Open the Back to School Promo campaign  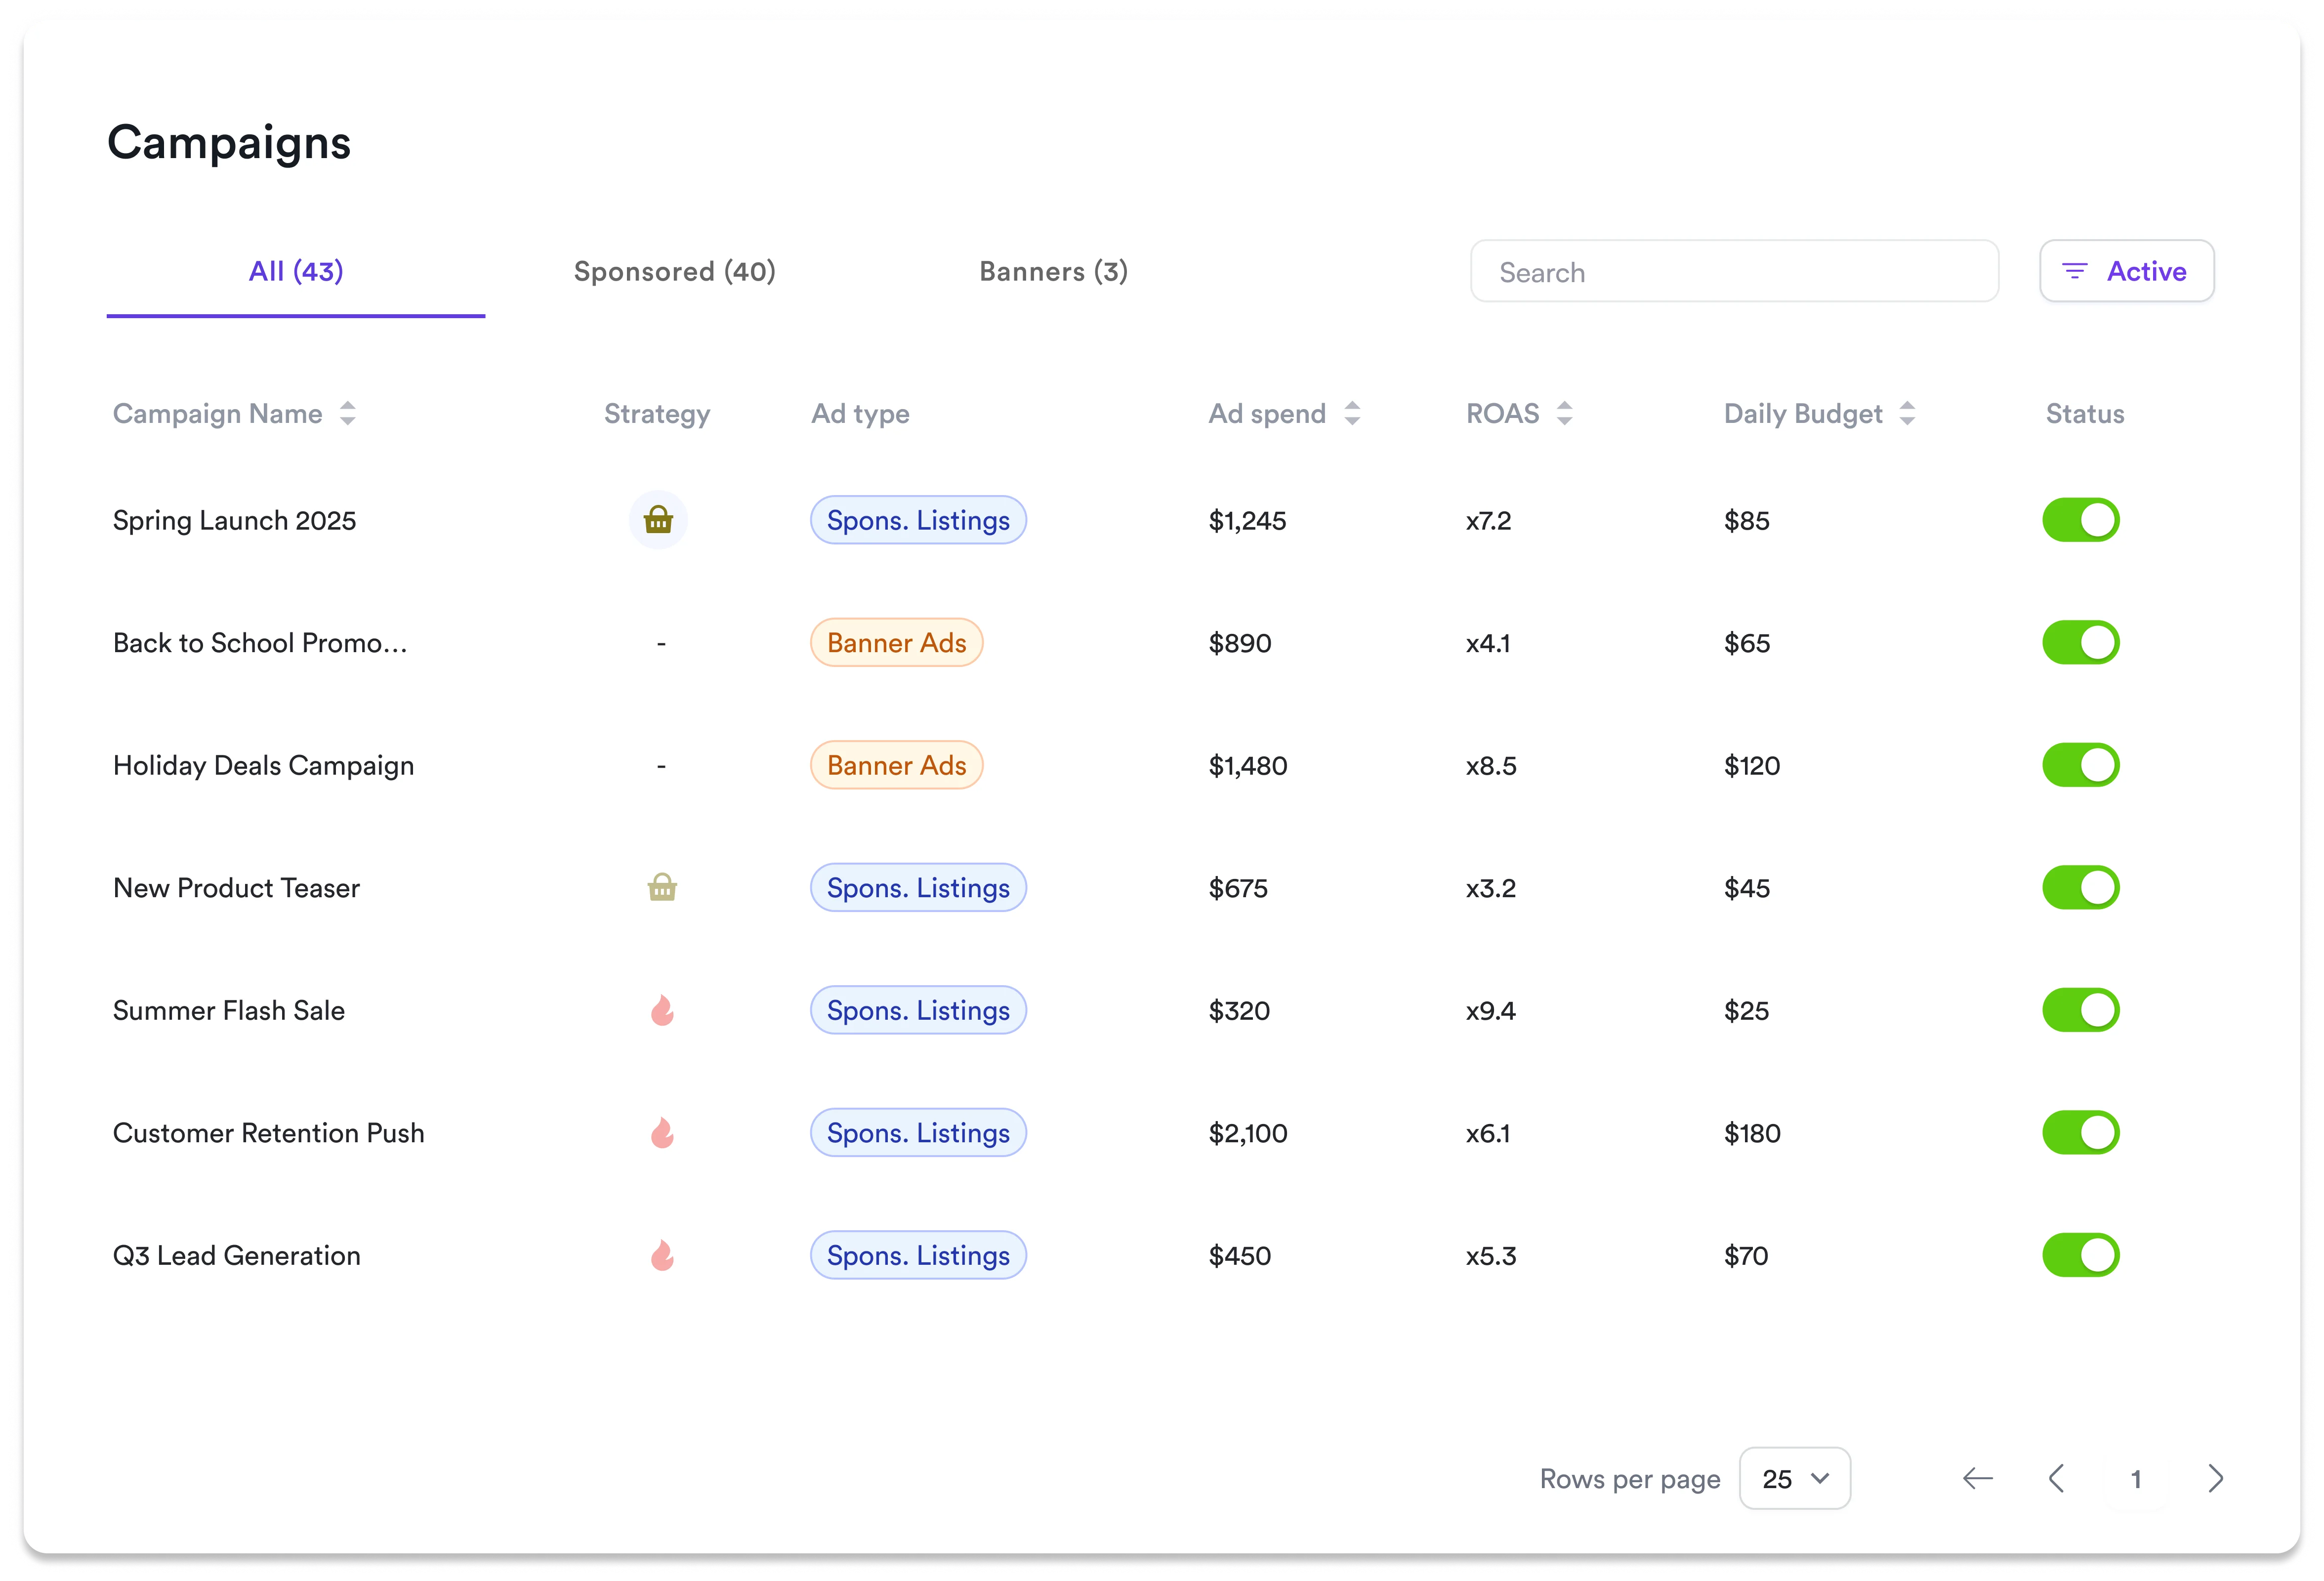click(x=261, y=642)
